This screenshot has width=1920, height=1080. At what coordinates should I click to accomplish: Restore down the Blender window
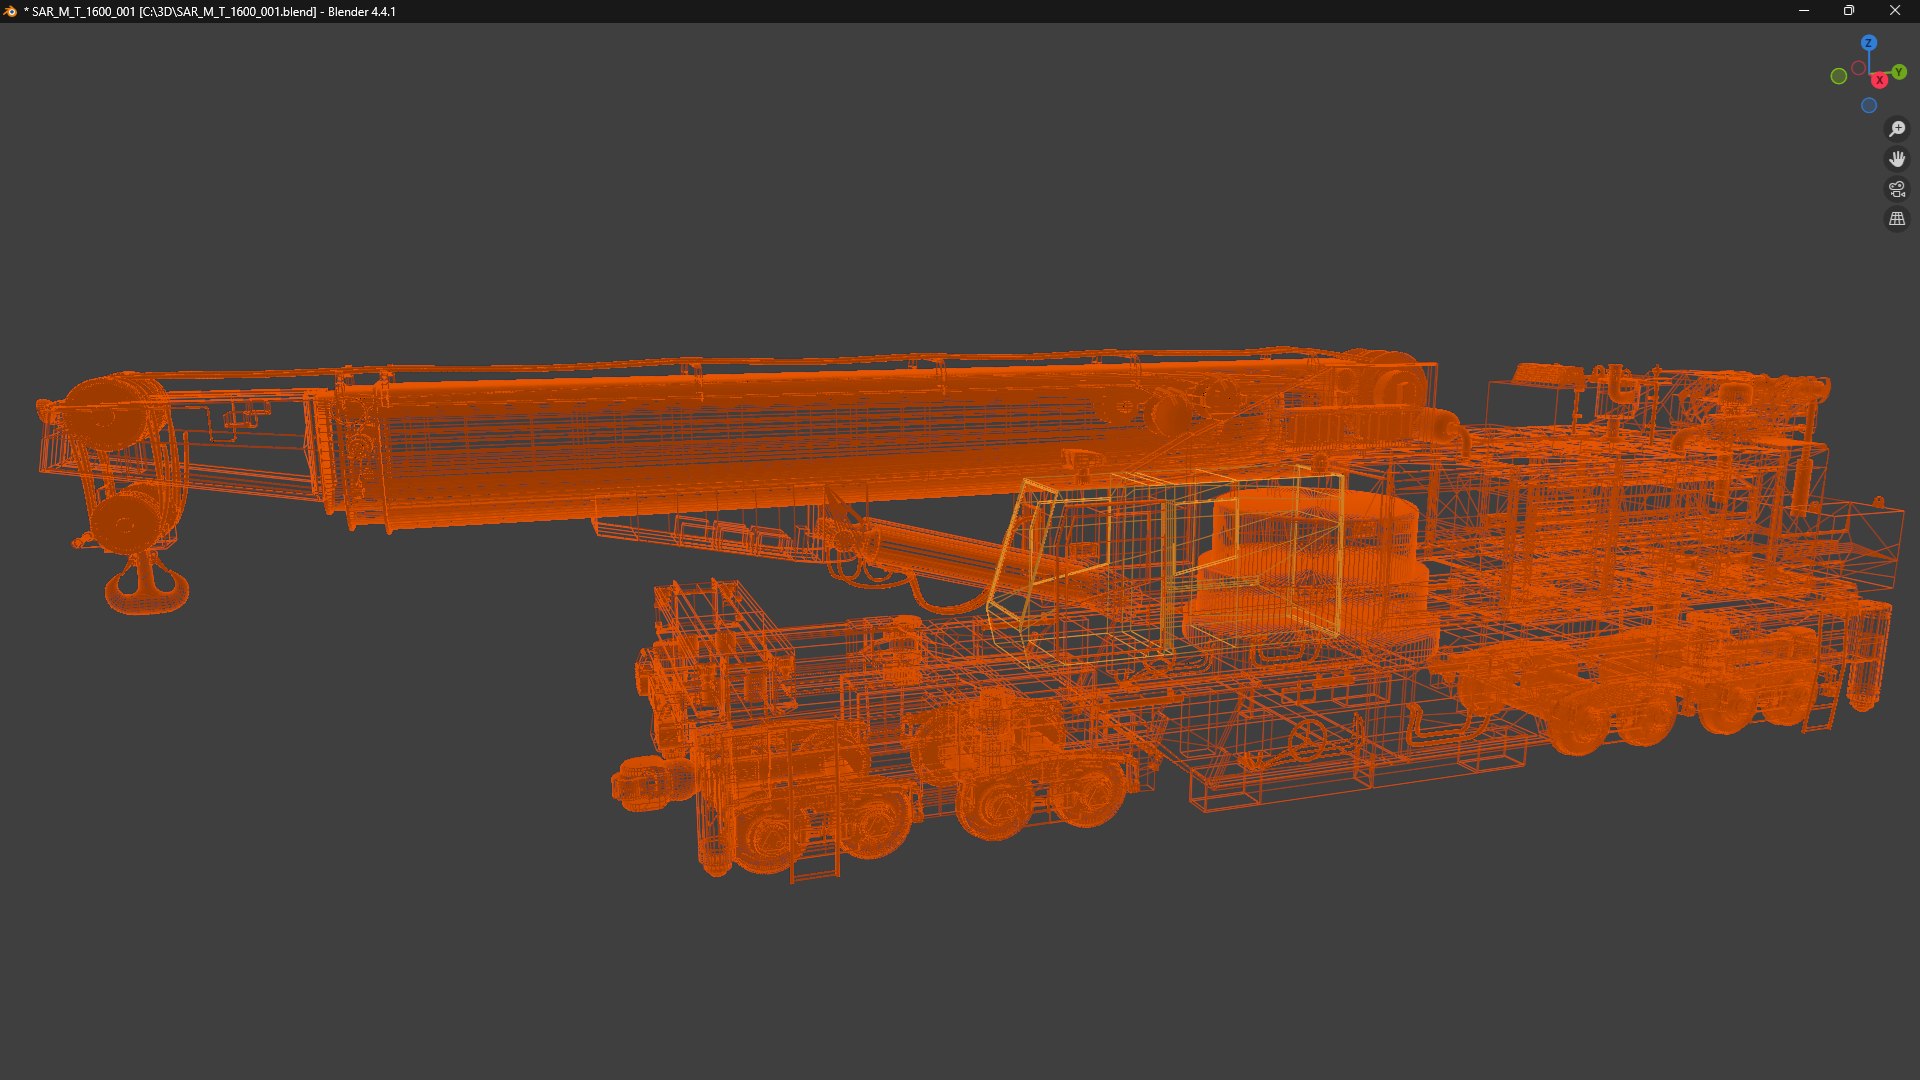[1849, 11]
